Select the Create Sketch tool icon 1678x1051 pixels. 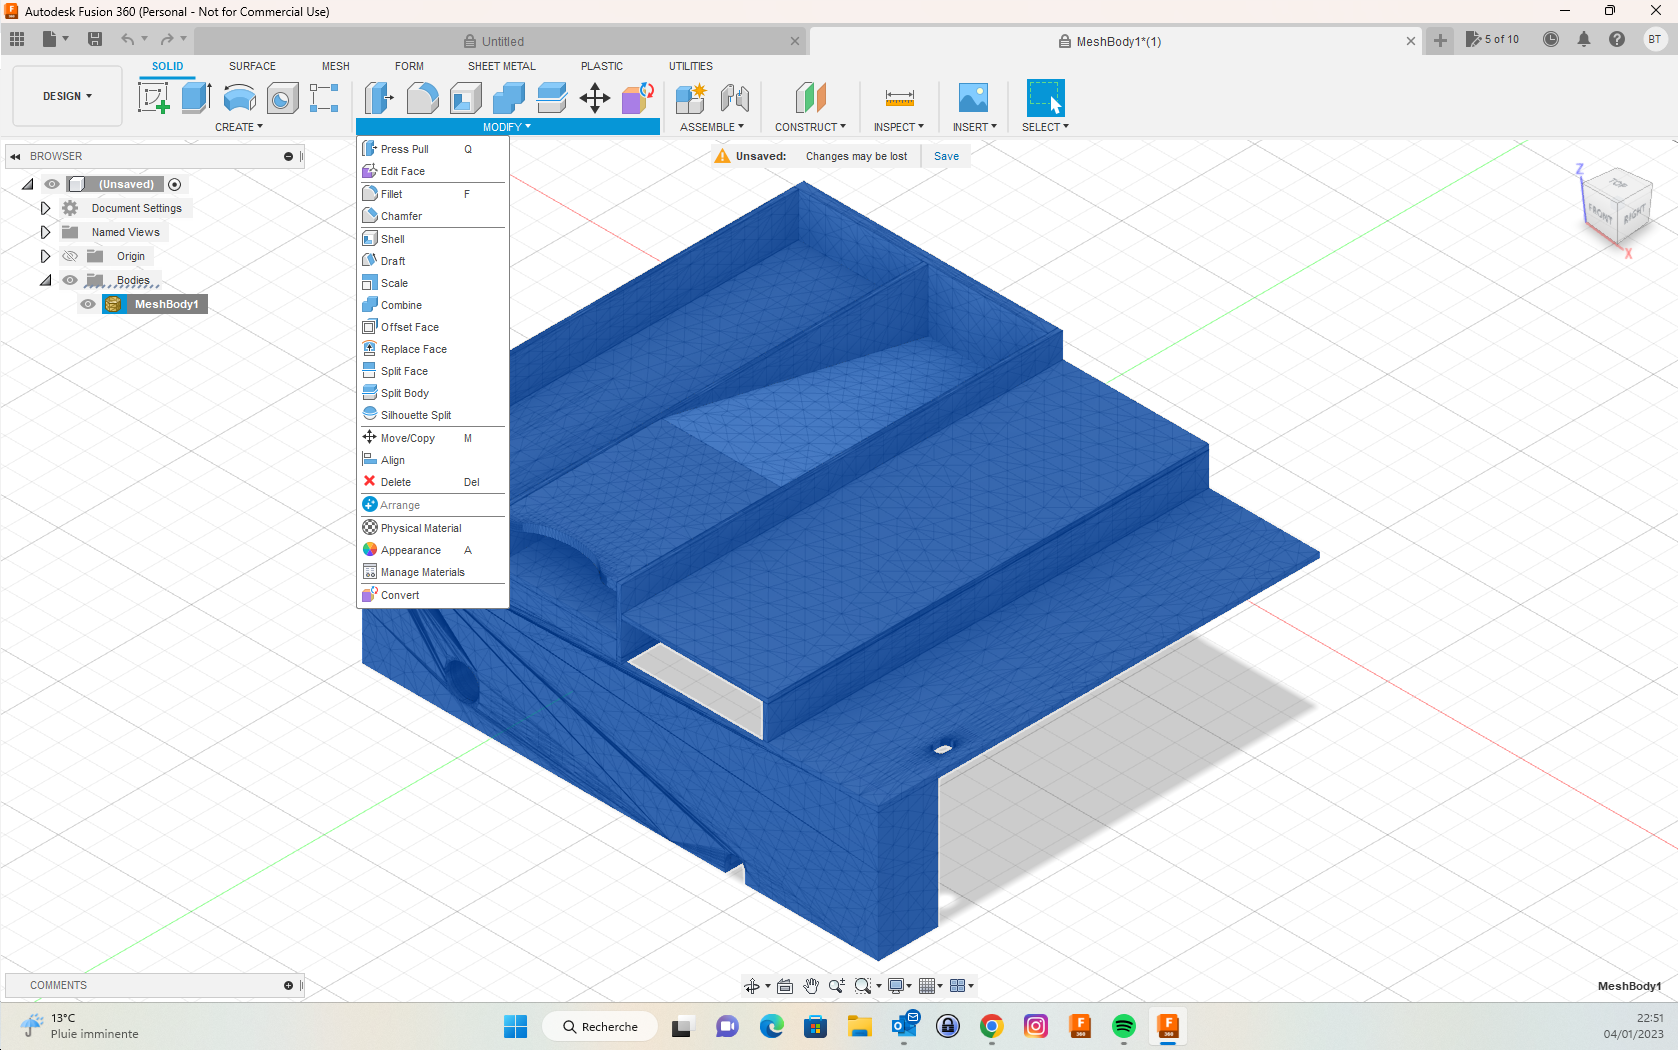tap(153, 98)
